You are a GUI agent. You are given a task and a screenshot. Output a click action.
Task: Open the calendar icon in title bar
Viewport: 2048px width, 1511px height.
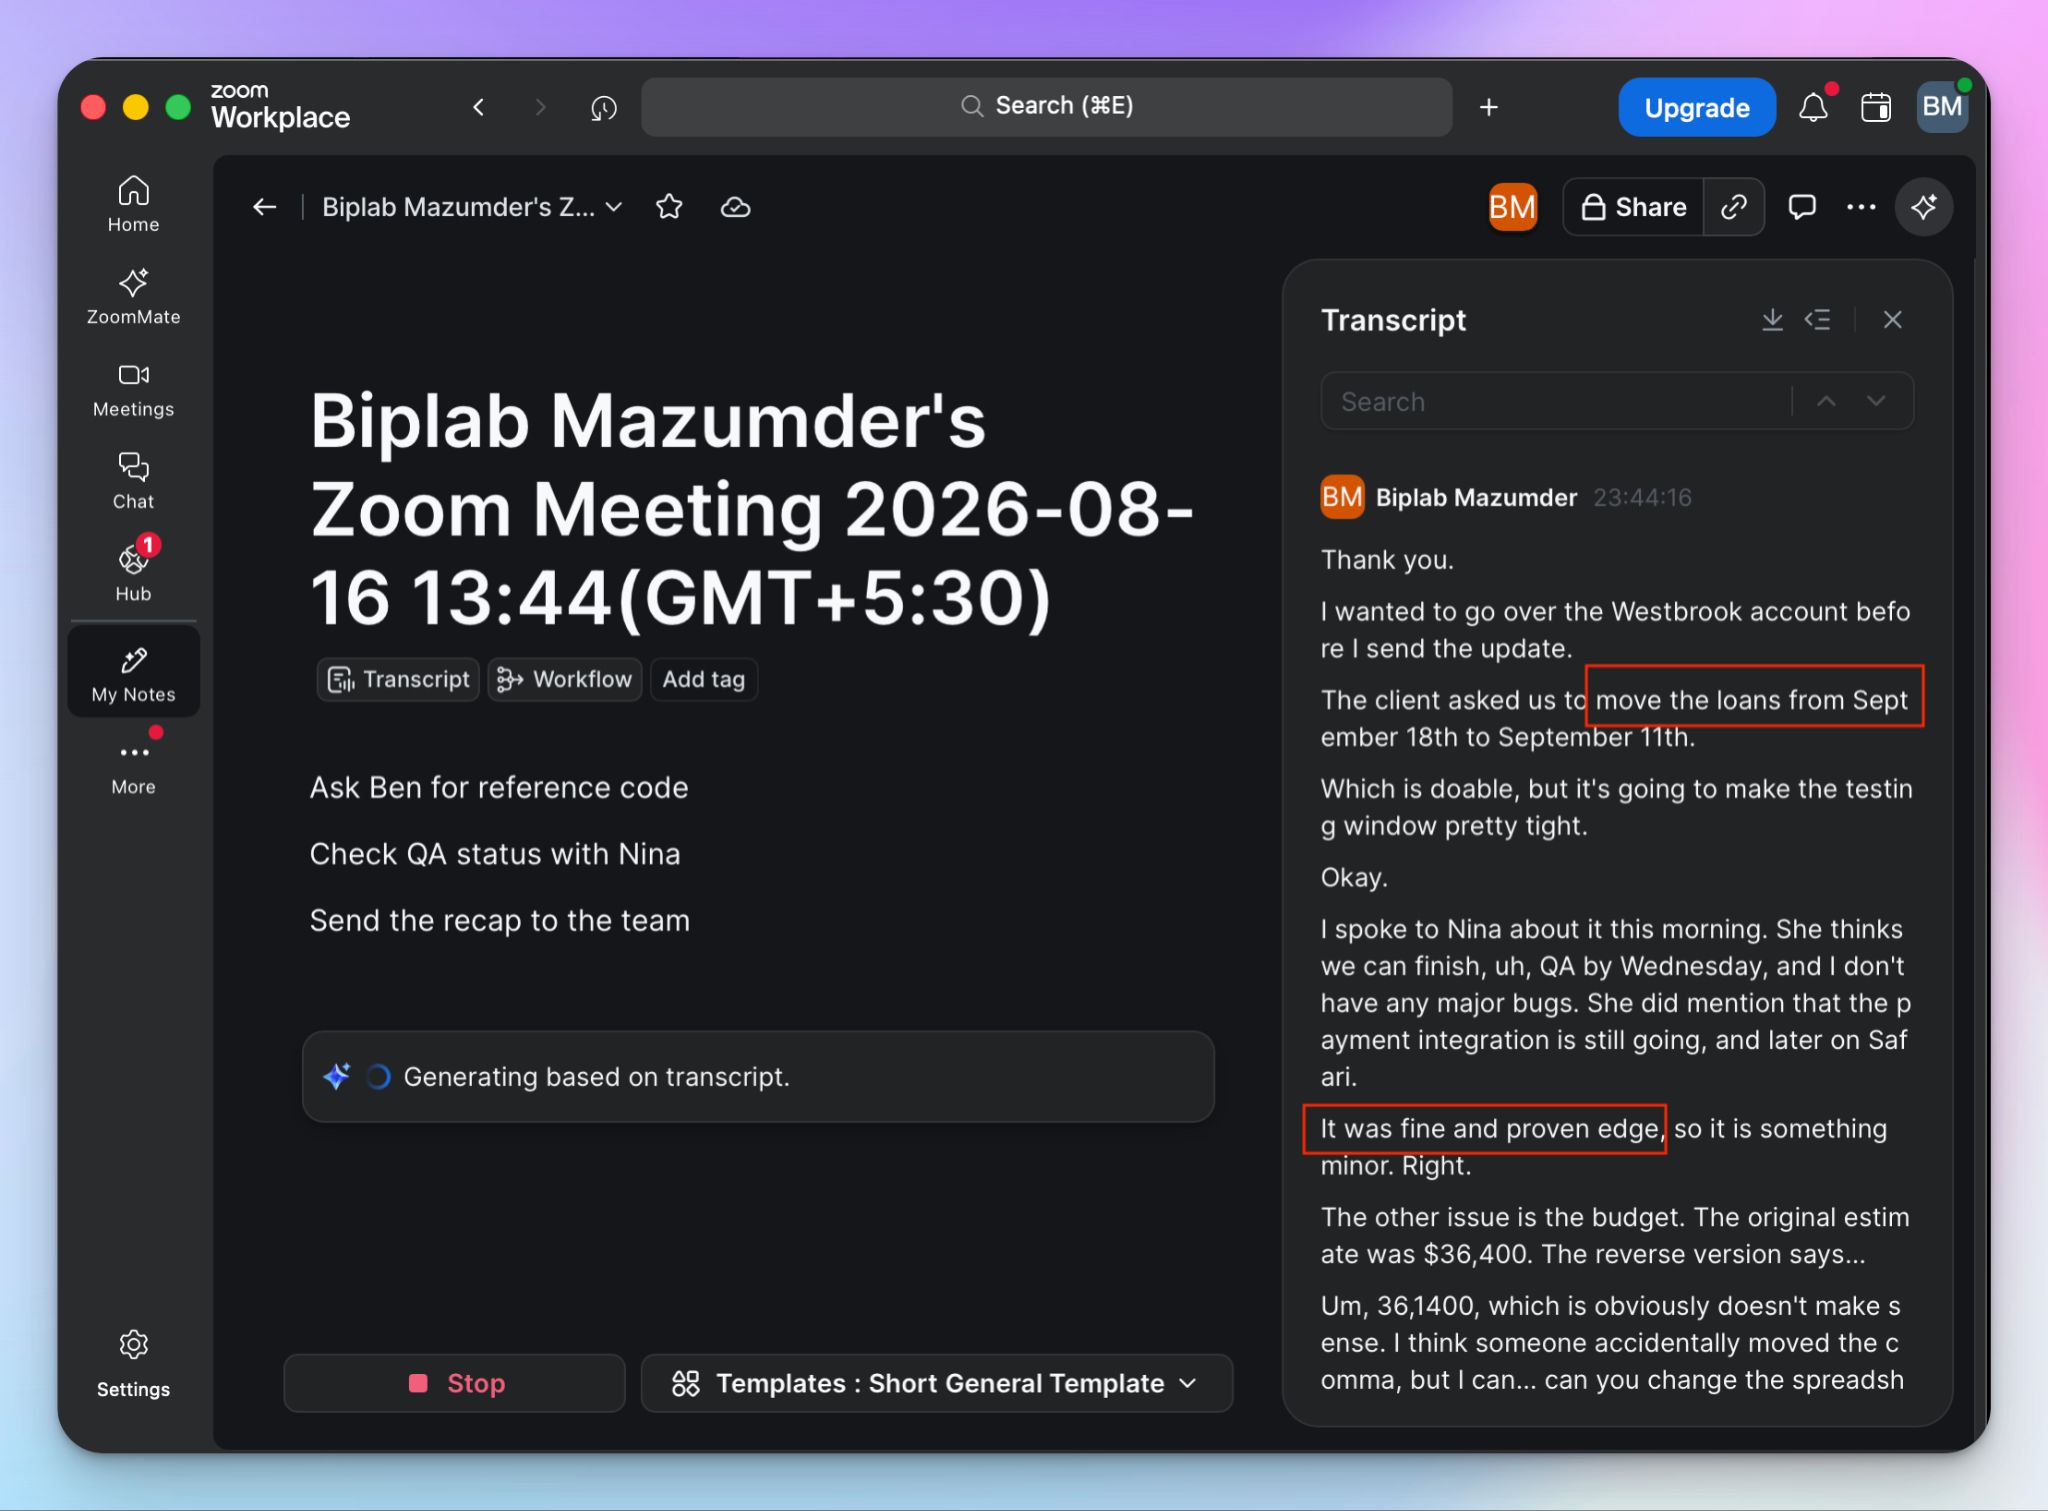[1876, 107]
